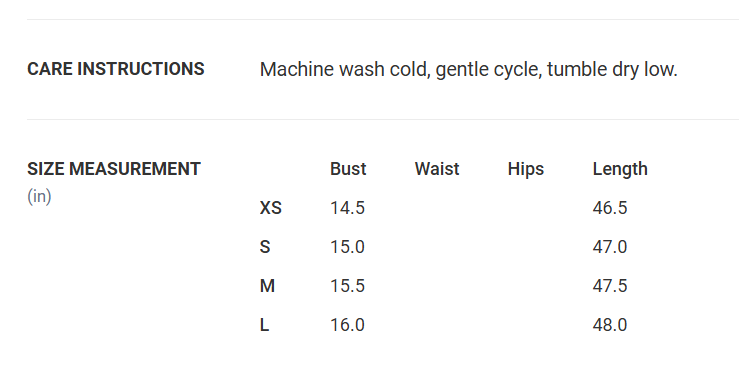
Task: Select the L size row label
Action: (264, 325)
